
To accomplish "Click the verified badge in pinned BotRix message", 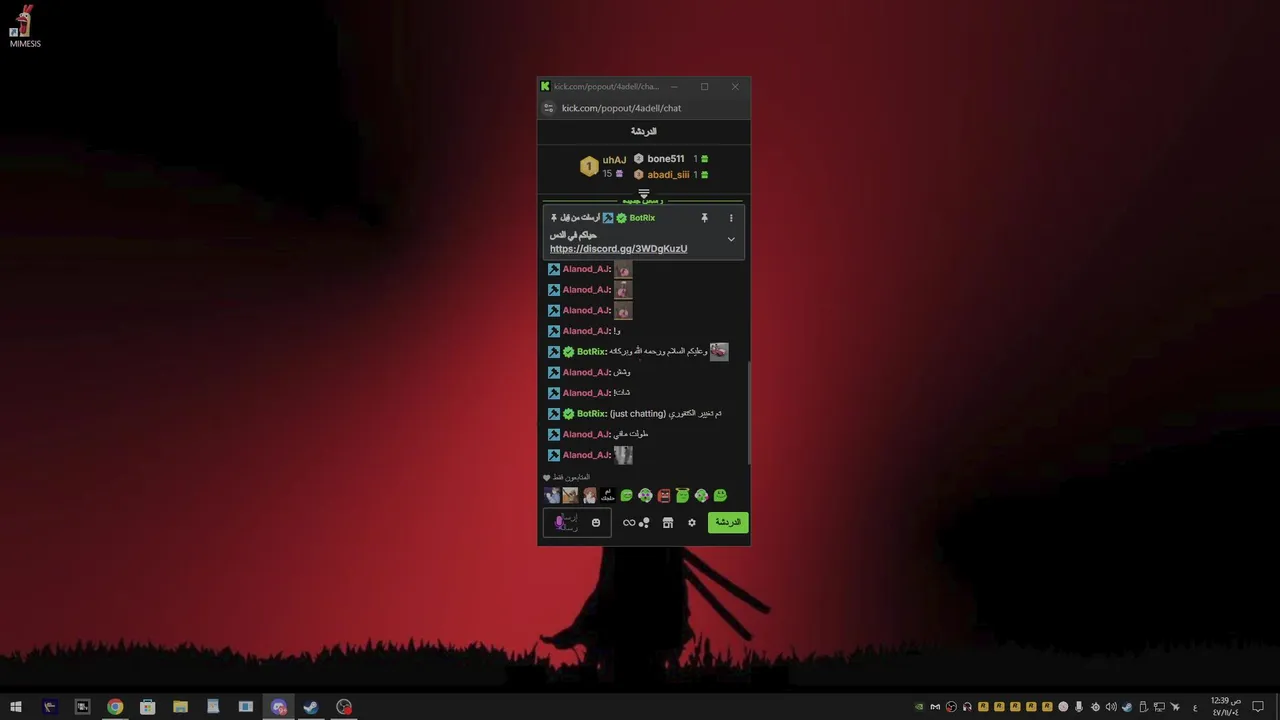I will [621, 218].
